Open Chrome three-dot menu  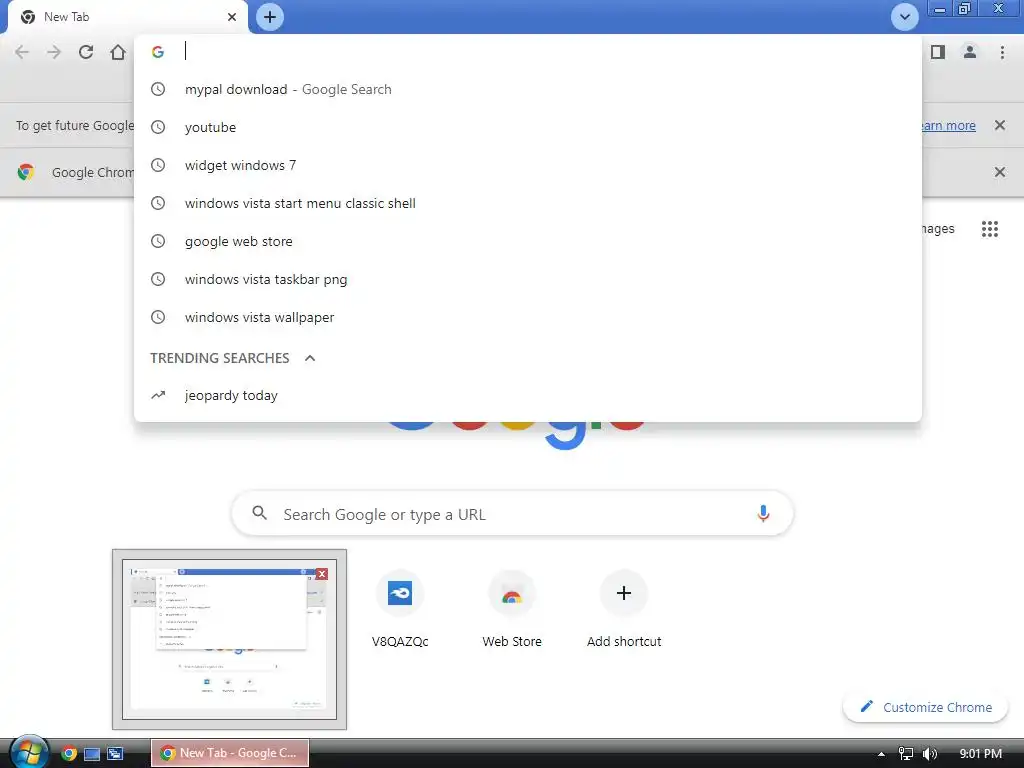1002,52
